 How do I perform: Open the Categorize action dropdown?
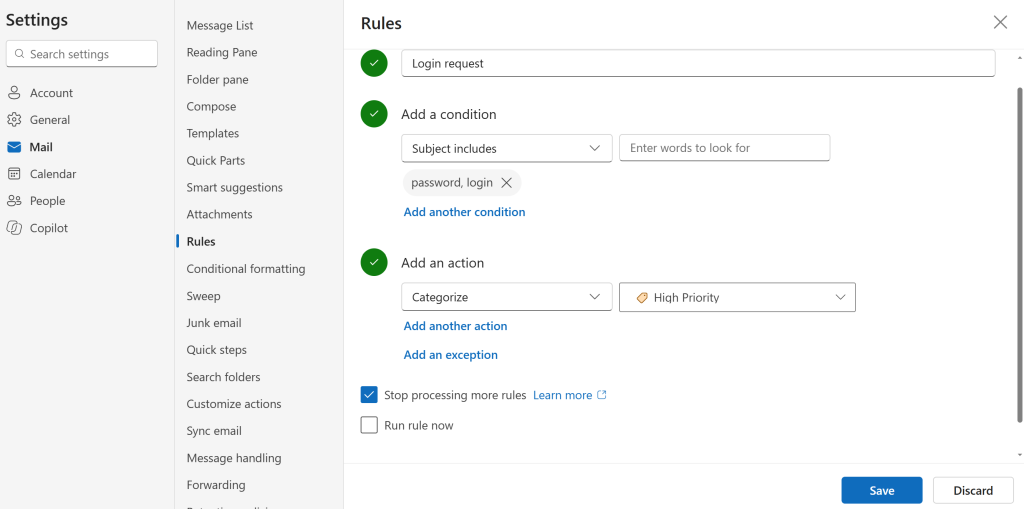(x=507, y=297)
